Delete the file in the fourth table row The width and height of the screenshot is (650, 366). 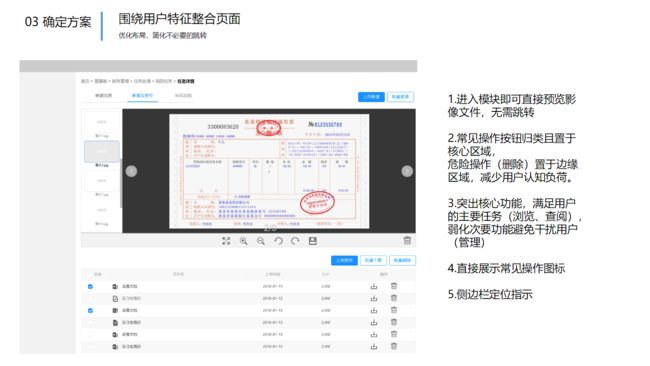pyautogui.click(x=394, y=322)
